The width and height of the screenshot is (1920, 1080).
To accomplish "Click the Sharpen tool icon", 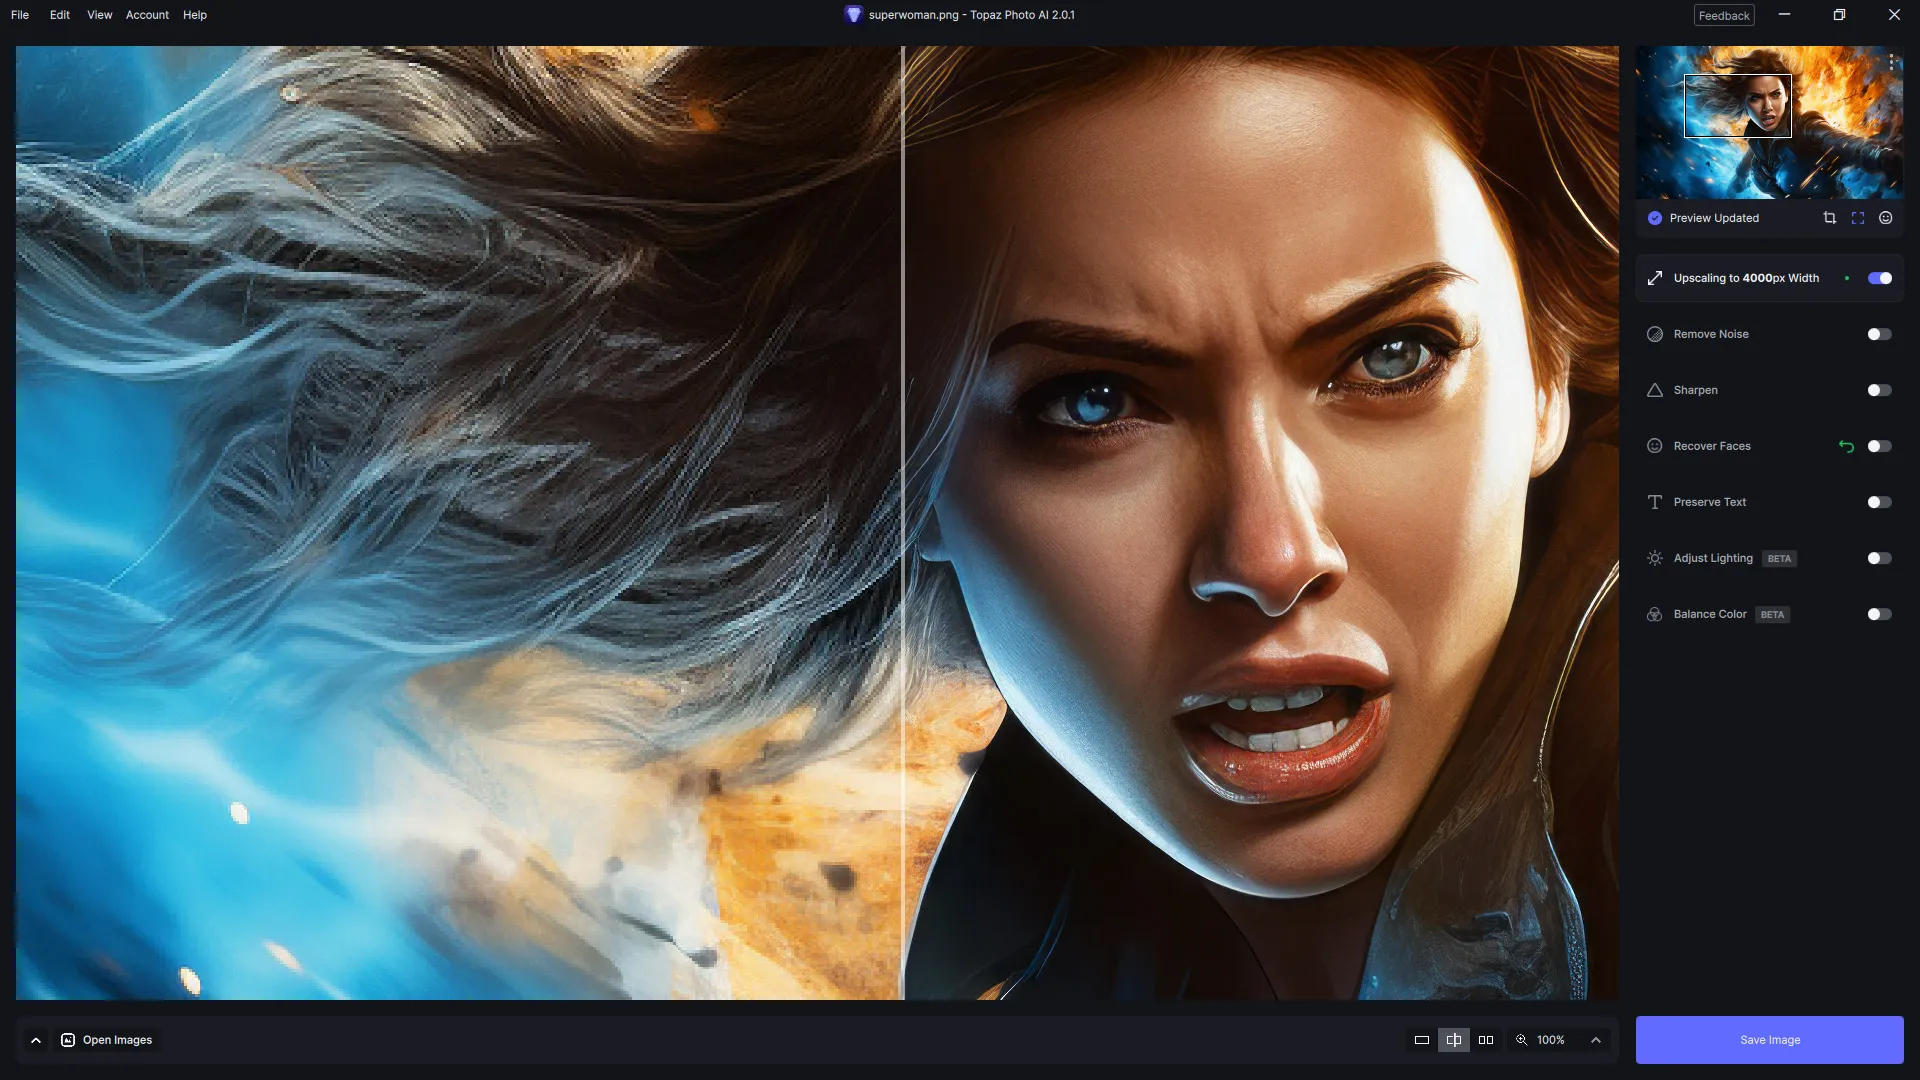I will [1656, 390].
